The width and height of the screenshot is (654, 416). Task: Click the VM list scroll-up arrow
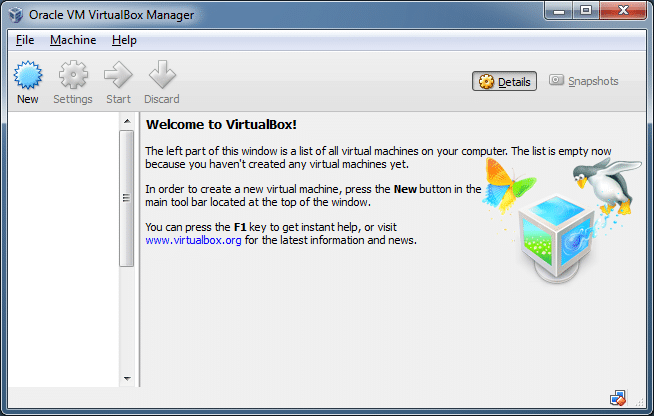(x=127, y=121)
